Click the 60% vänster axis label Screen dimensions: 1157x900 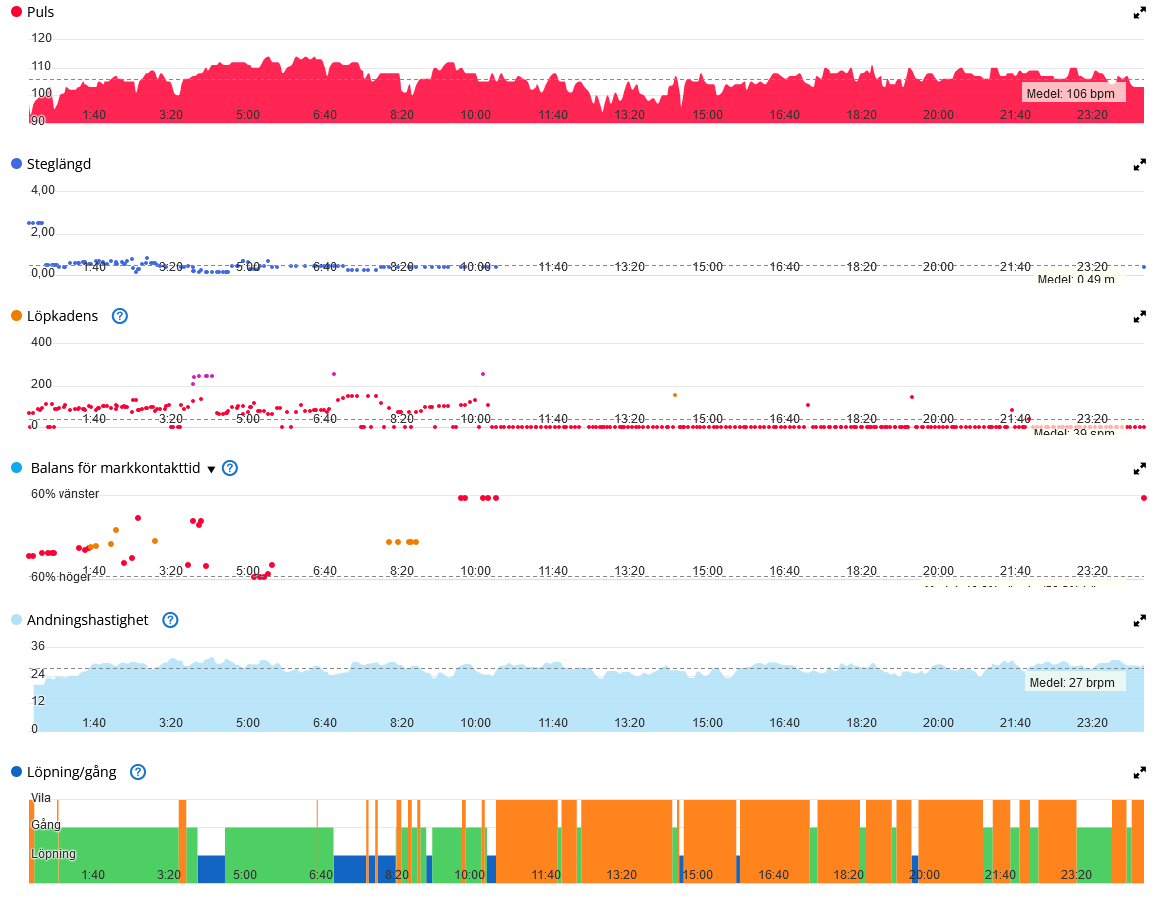65,494
